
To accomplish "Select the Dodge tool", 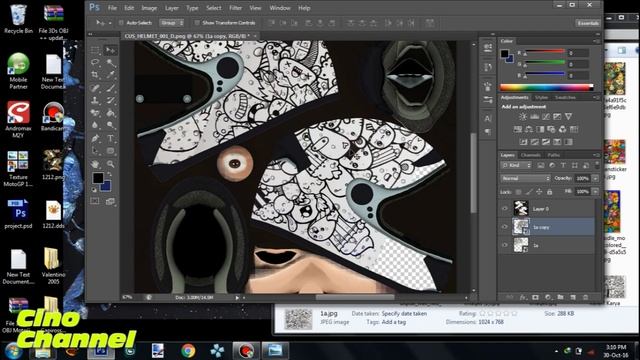I will click(110, 125).
